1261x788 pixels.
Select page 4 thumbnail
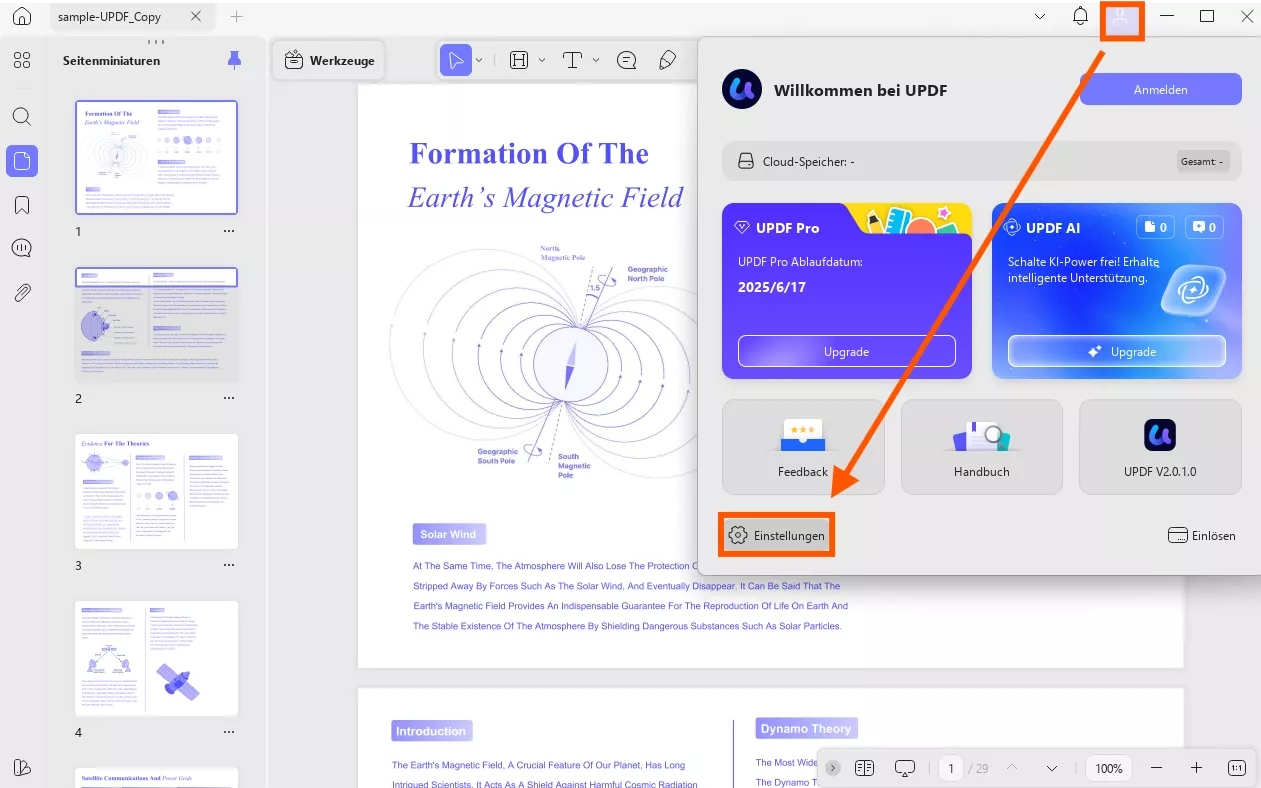[x=157, y=658]
